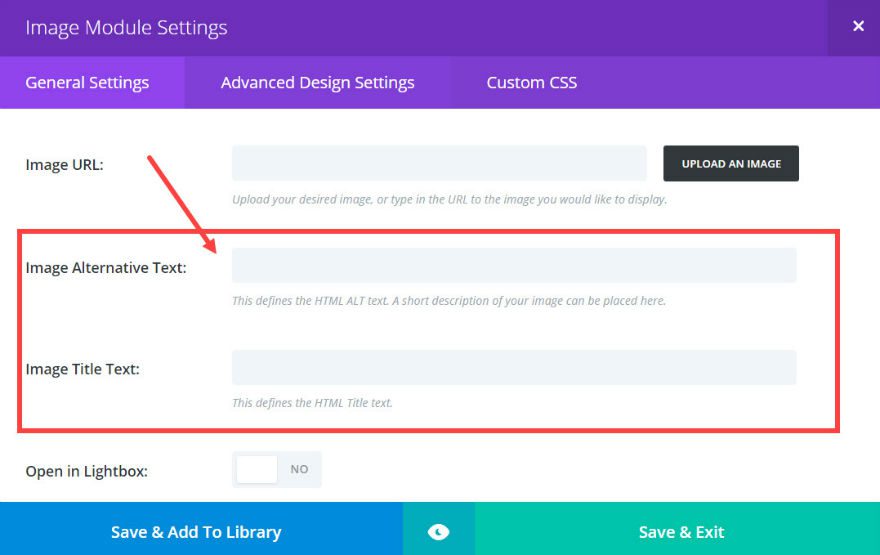Image resolution: width=880 pixels, height=555 pixels.
Task: Click the Image URL label
Action: pyautogui.click(x=64, y=164)
